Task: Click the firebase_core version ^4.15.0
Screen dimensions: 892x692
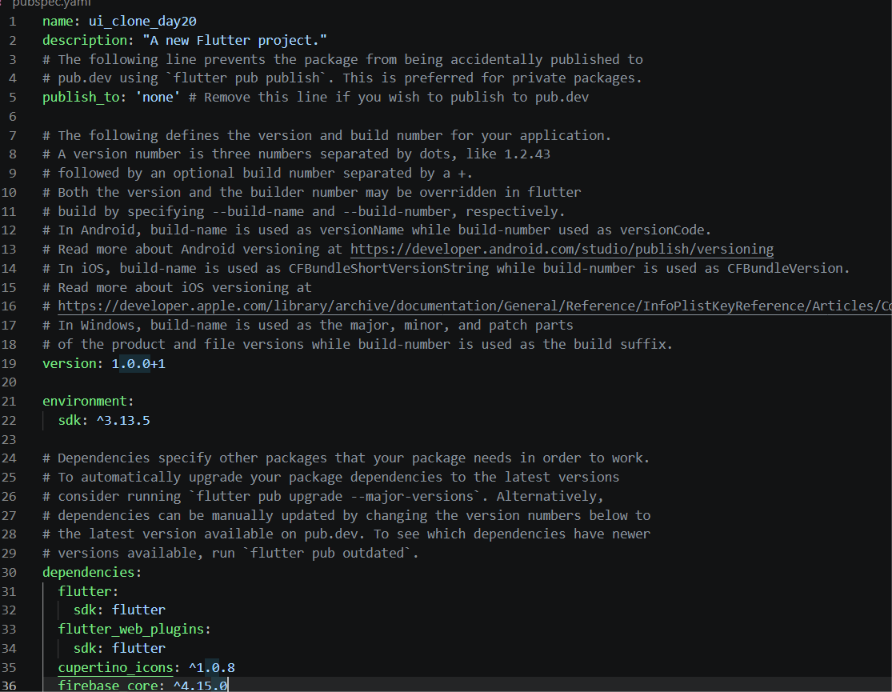Action: point(200,685)
